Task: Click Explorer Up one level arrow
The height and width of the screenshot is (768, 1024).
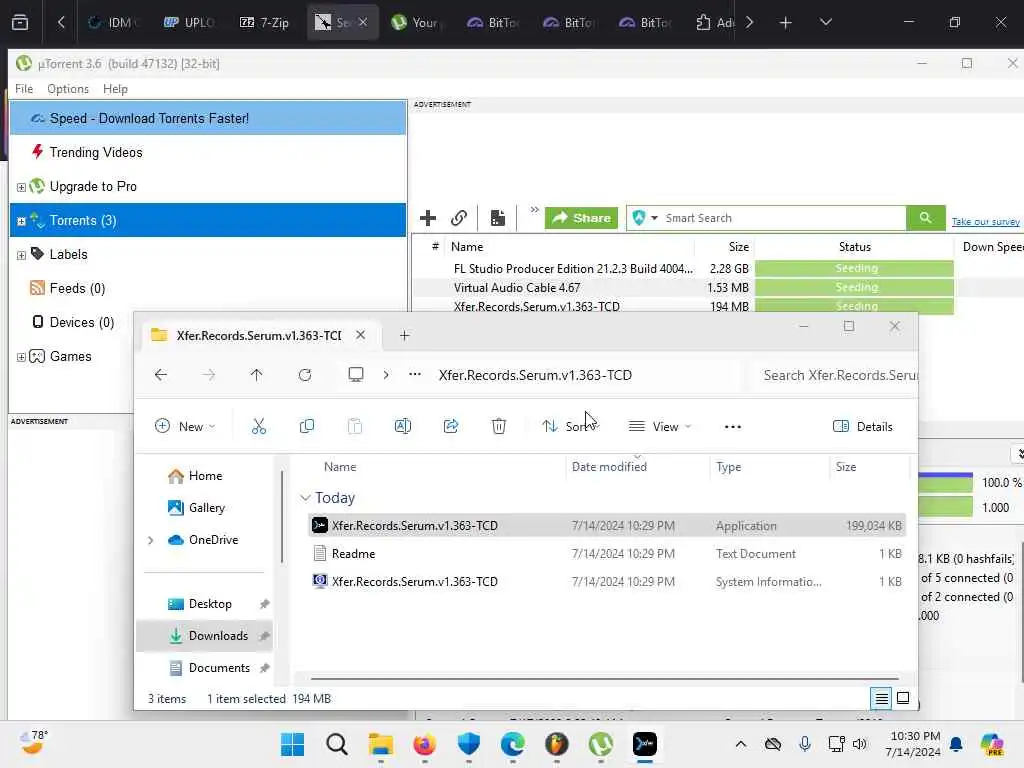Action: 256,375
